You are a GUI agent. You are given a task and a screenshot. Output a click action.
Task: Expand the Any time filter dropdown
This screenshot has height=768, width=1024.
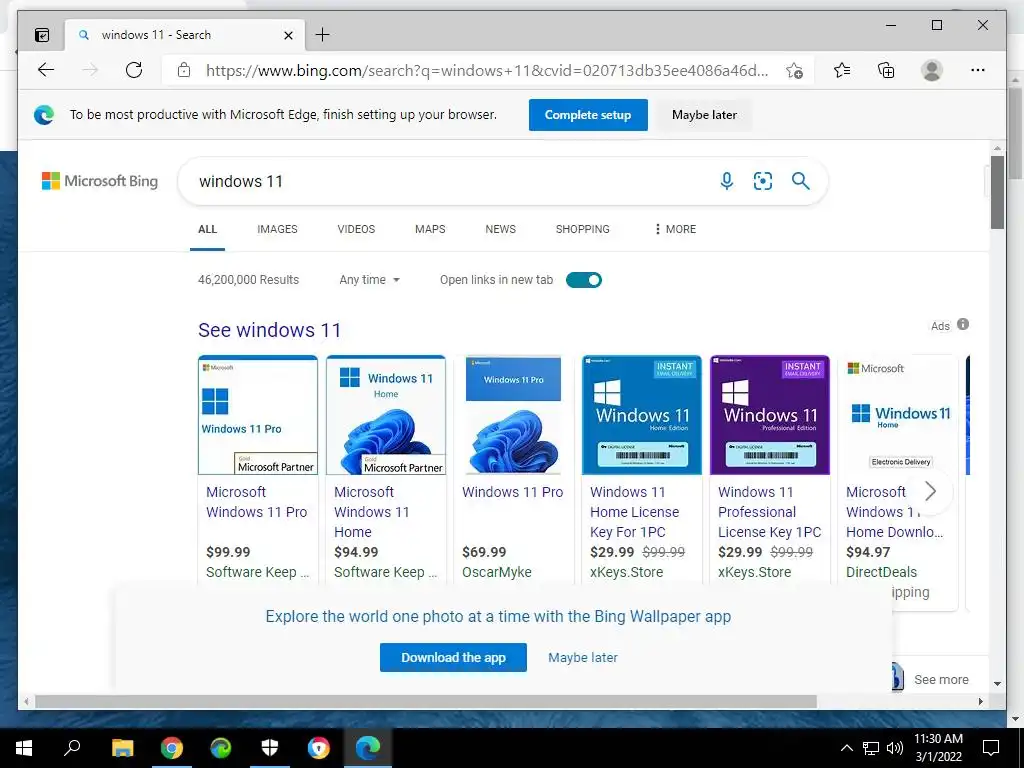[x=369, y=280]
